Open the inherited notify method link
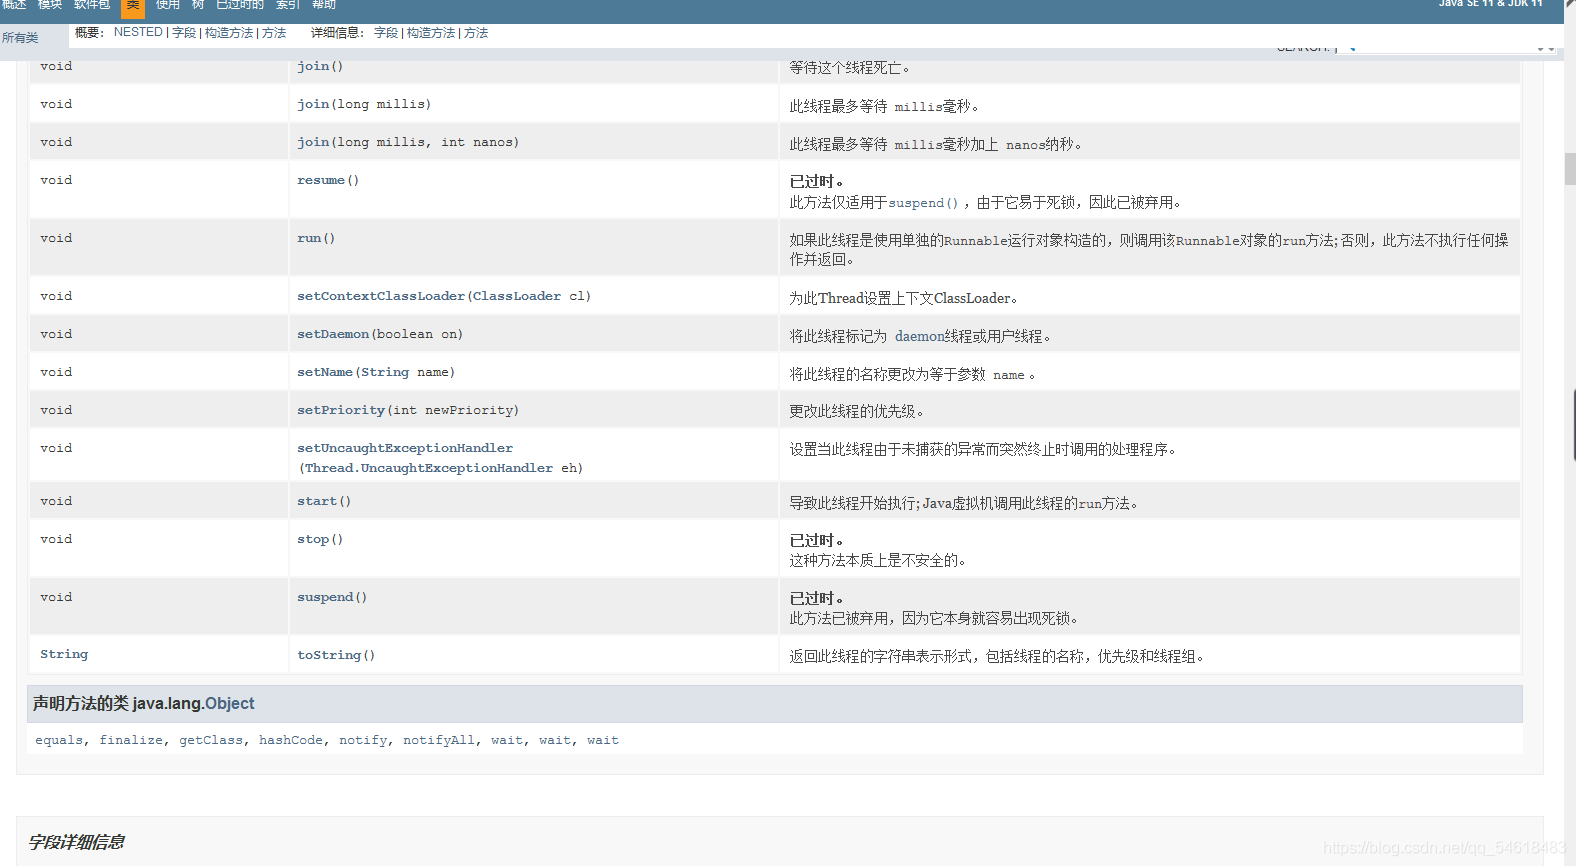 pos(363,740)
